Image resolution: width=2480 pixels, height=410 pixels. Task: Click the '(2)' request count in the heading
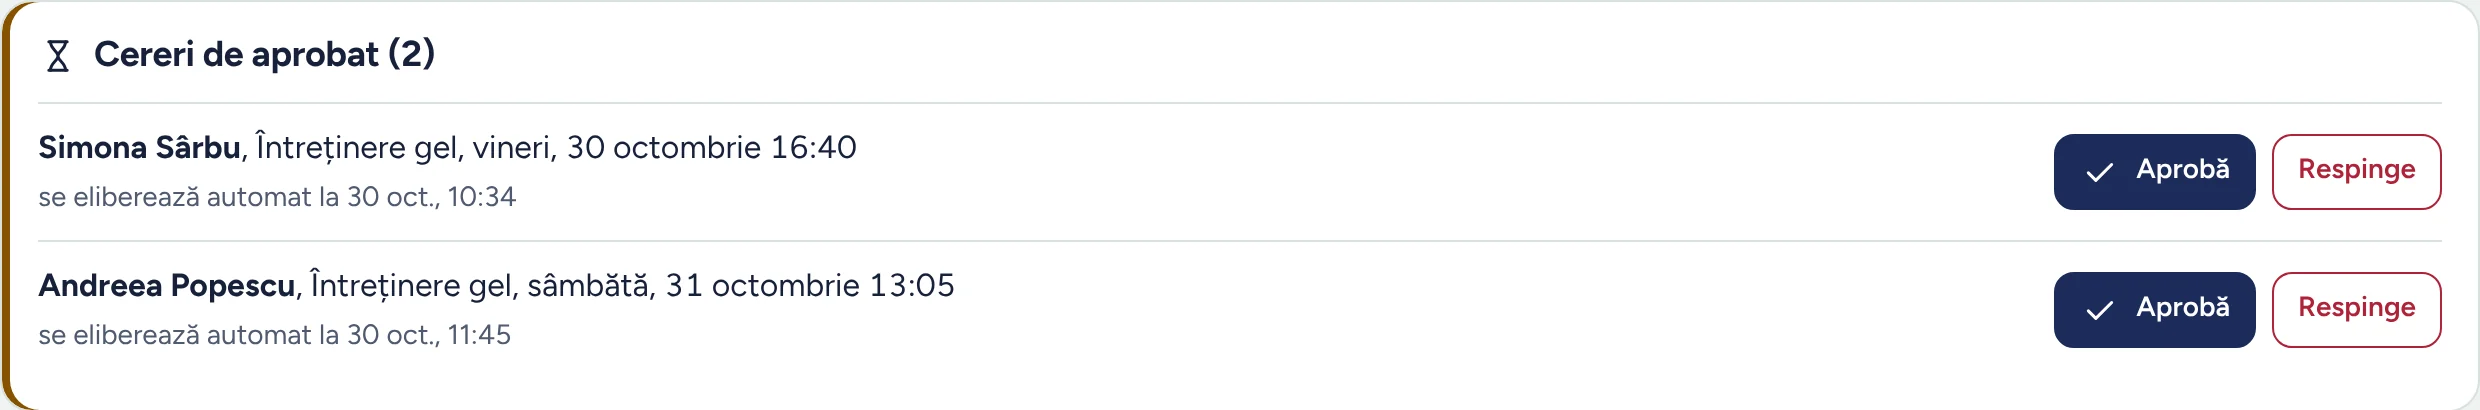(411, 54)
